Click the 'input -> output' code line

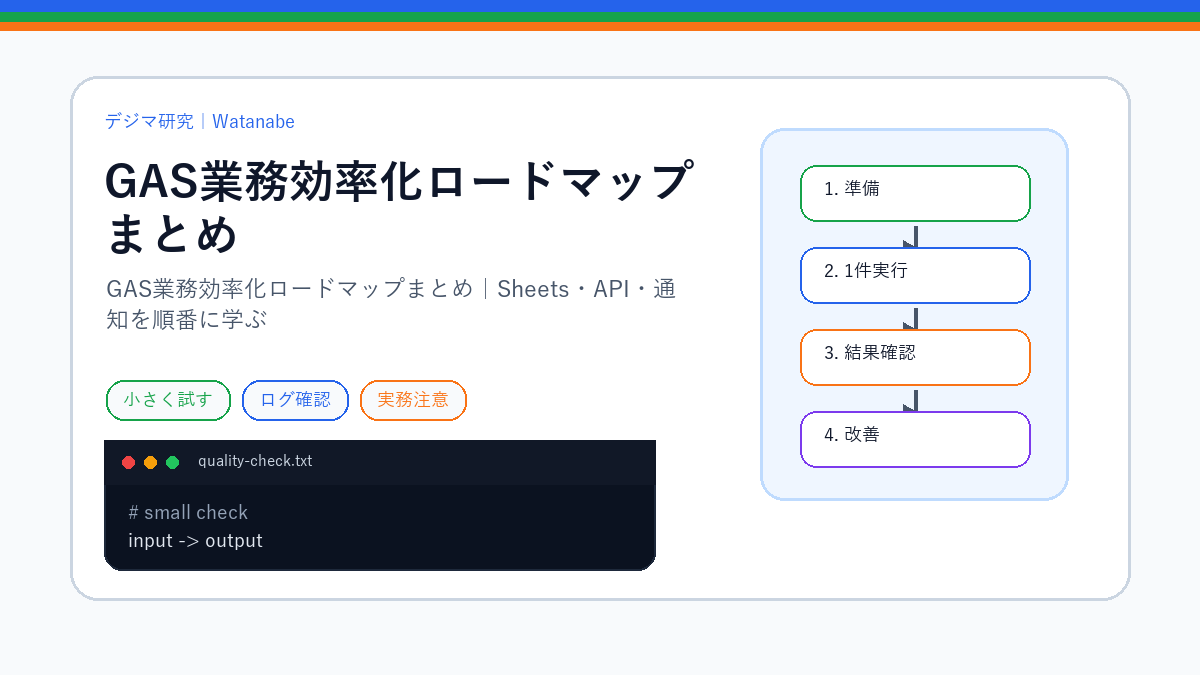pyautogui.click(x=195, y=541)
